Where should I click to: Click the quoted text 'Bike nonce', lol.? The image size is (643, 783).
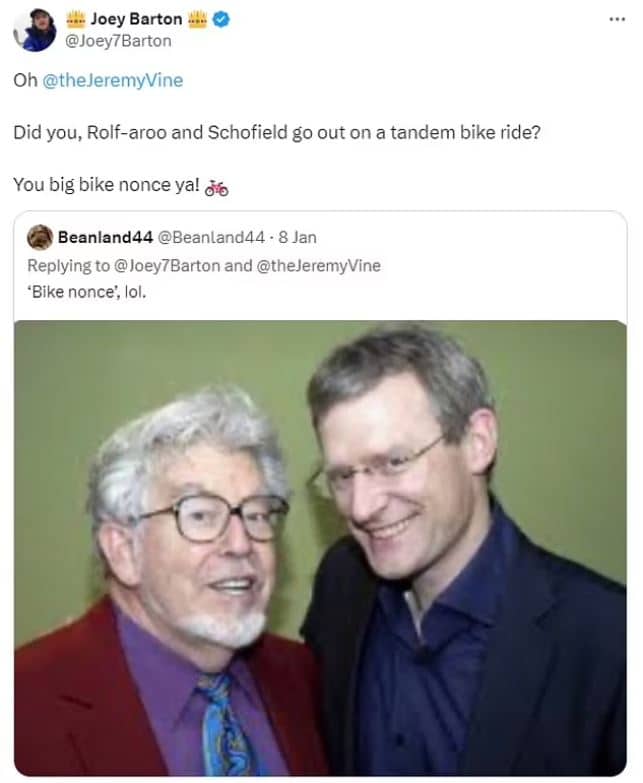point(87,292)
